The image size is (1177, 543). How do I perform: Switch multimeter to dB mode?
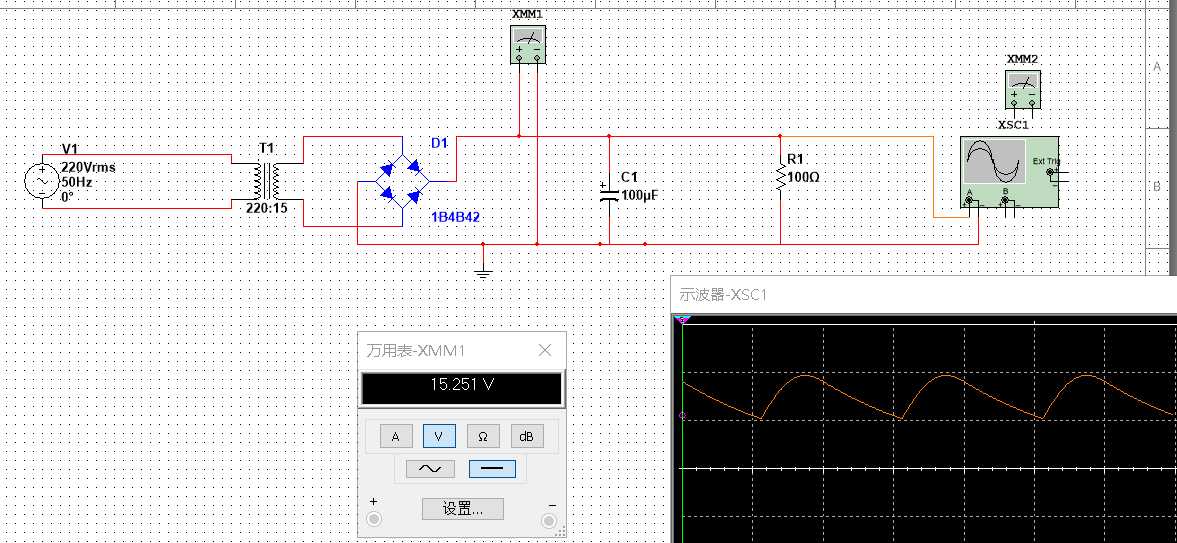coord(527,436)
